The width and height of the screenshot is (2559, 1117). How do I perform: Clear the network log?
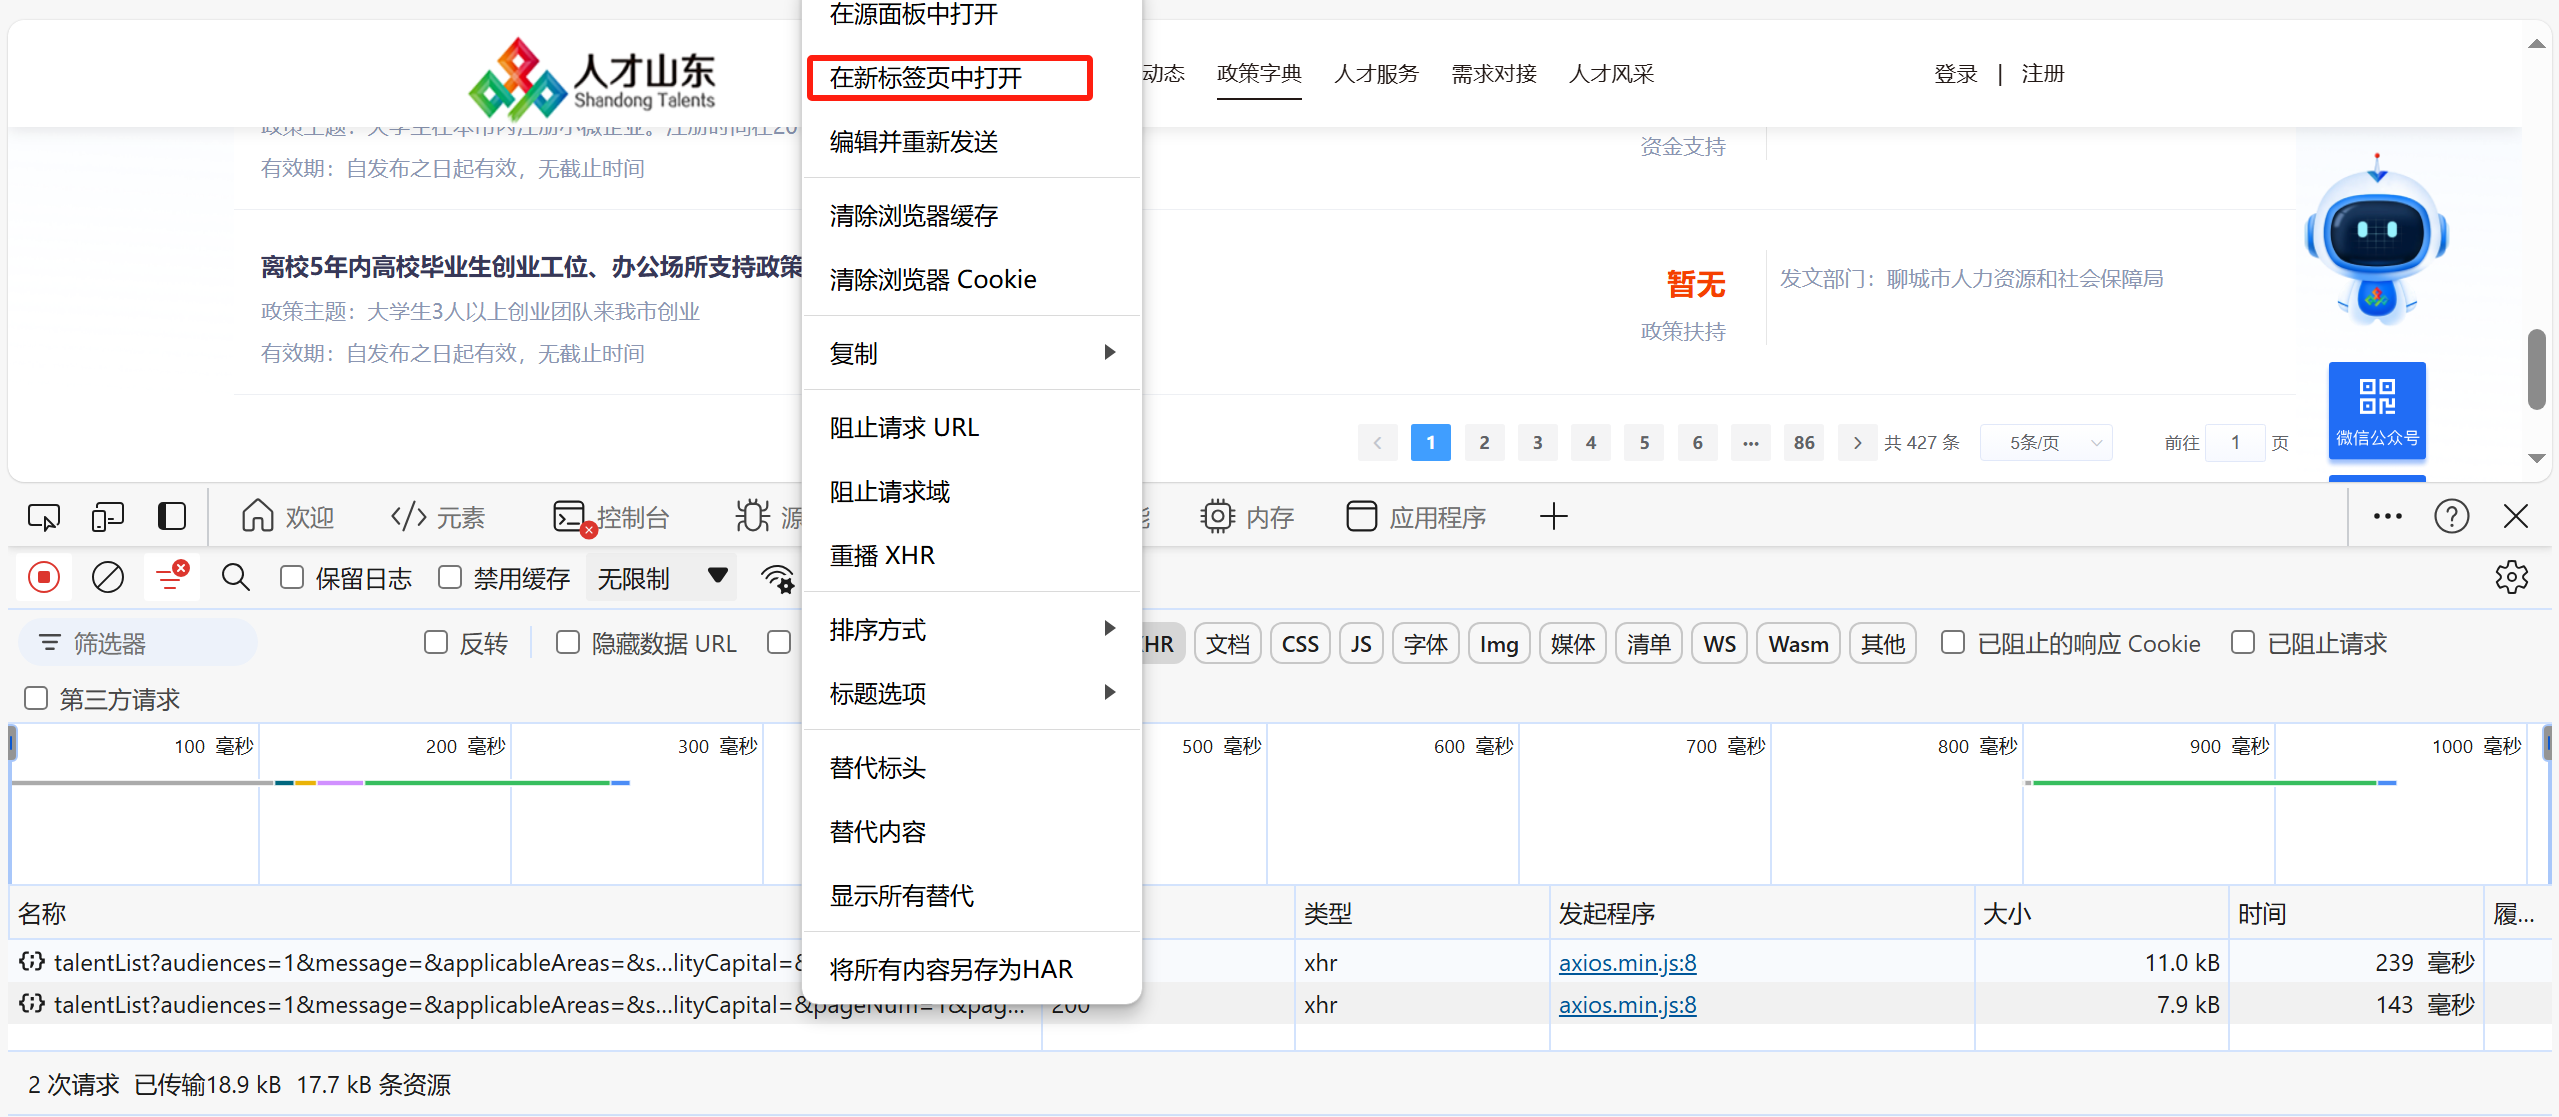pos(108,577)
